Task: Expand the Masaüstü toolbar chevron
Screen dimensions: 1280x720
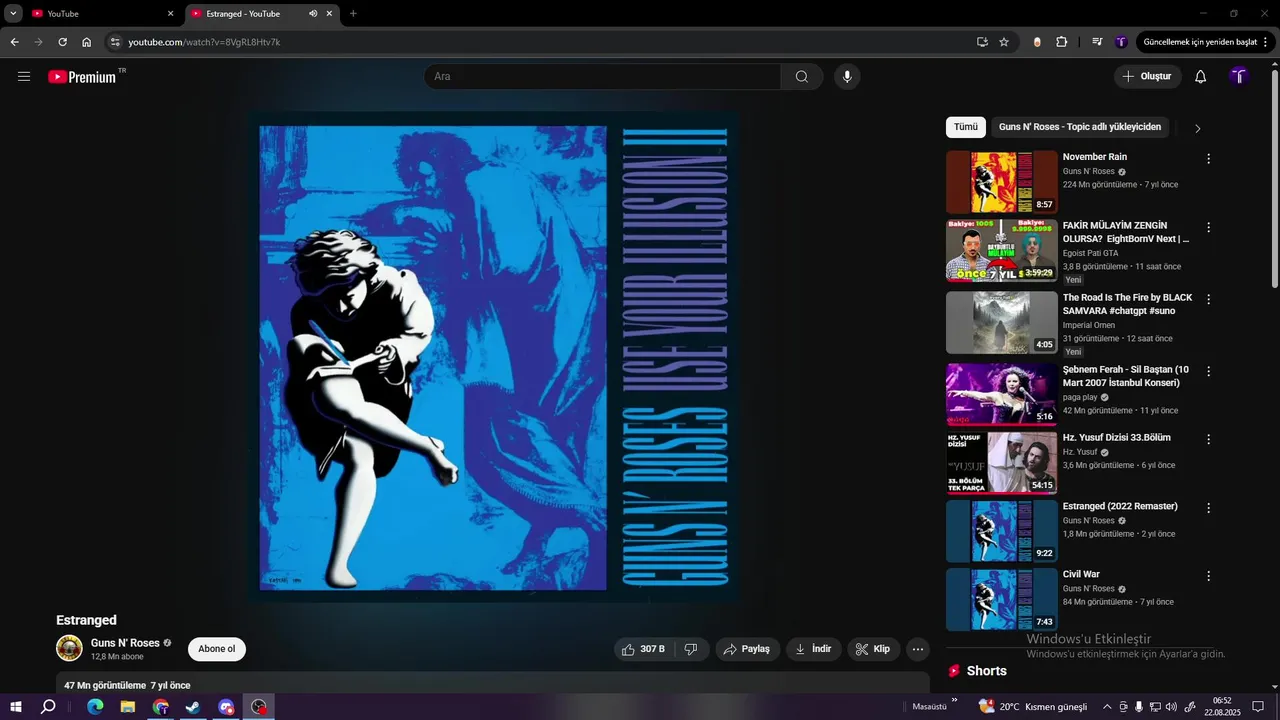Action: [954, 700]
